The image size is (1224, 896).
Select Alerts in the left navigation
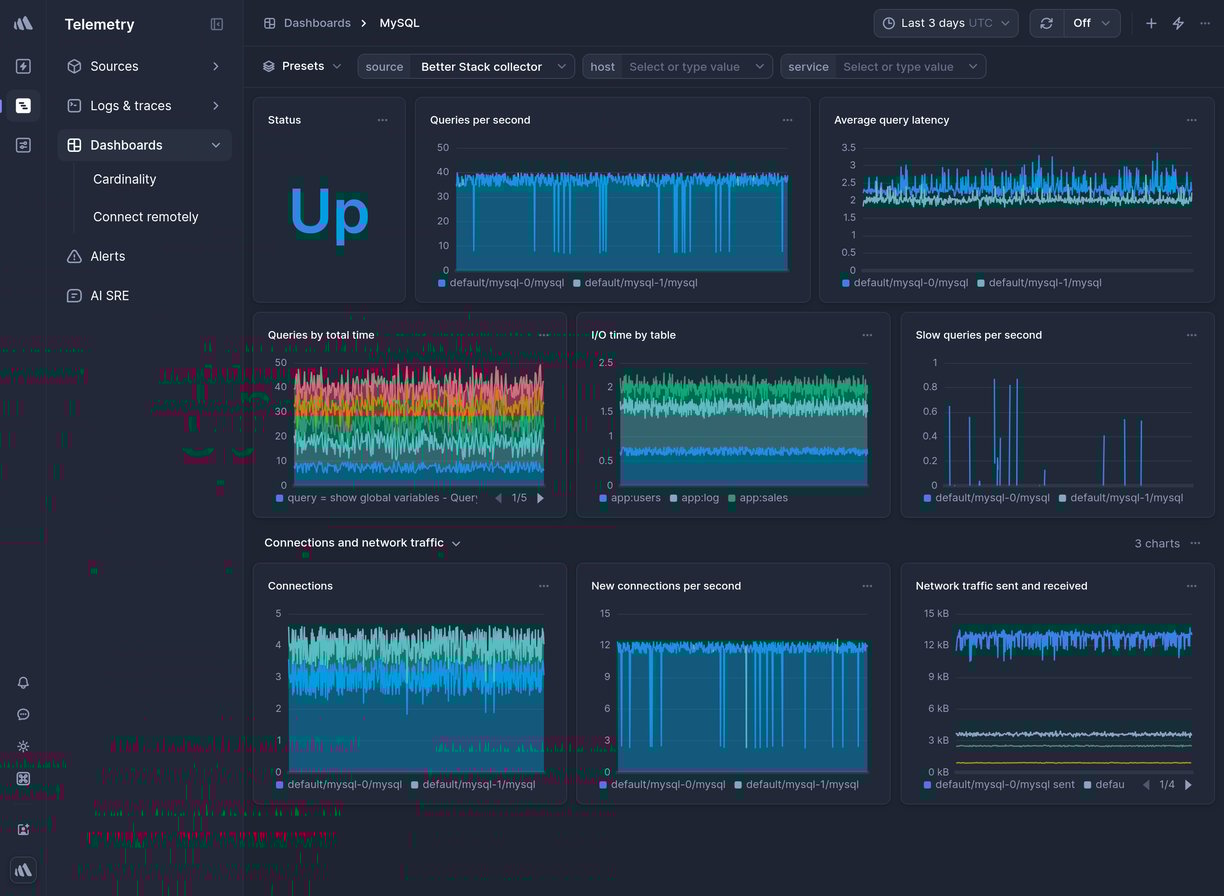point(107,256)
